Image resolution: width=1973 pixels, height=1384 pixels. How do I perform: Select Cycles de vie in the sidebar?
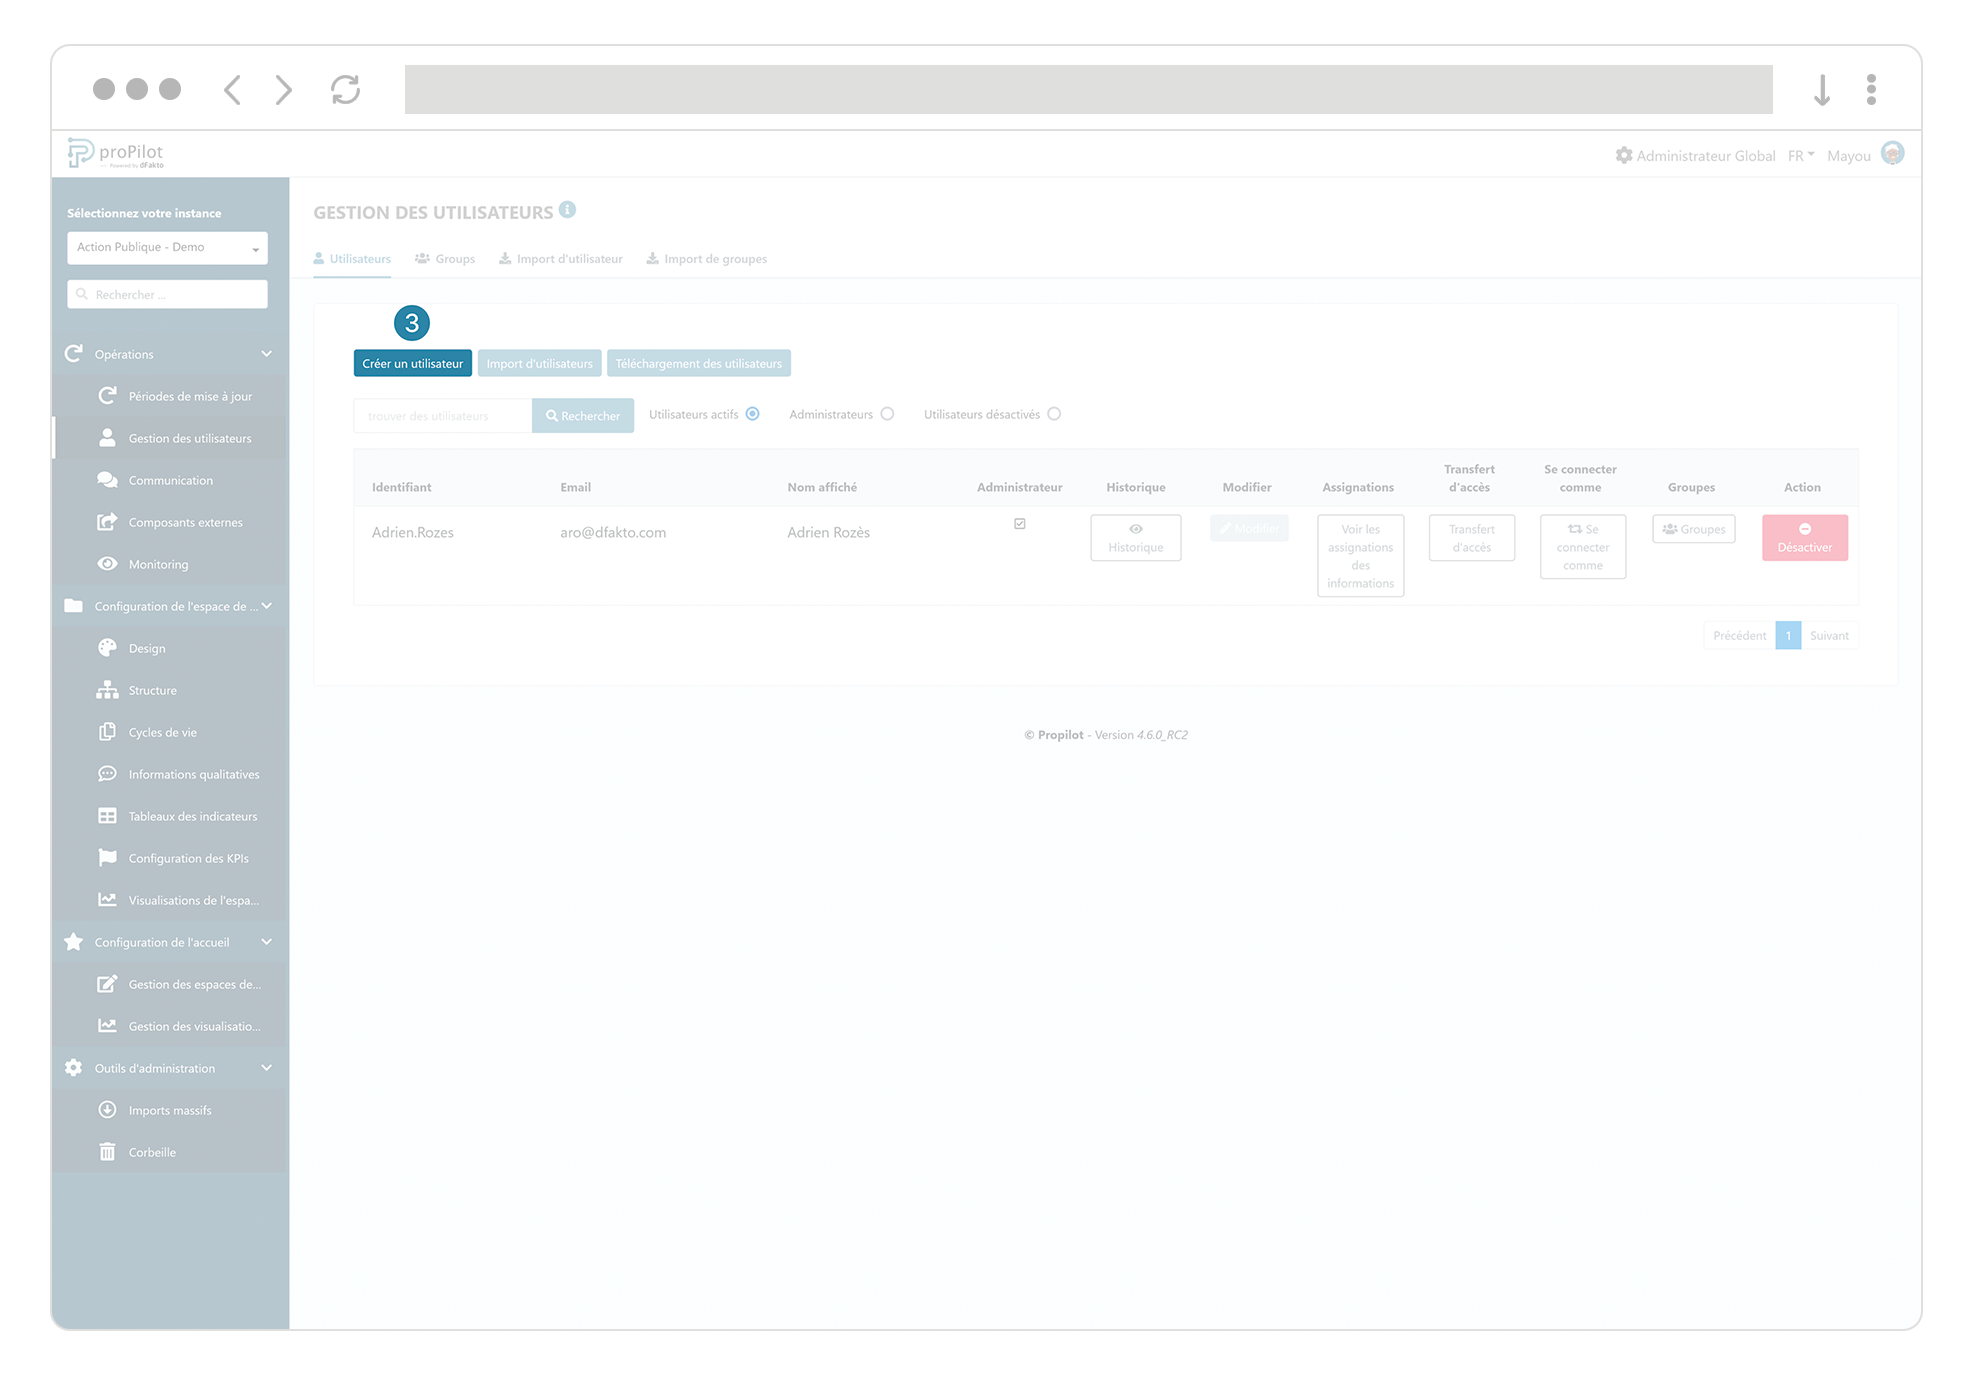click(x=160, y=731)
